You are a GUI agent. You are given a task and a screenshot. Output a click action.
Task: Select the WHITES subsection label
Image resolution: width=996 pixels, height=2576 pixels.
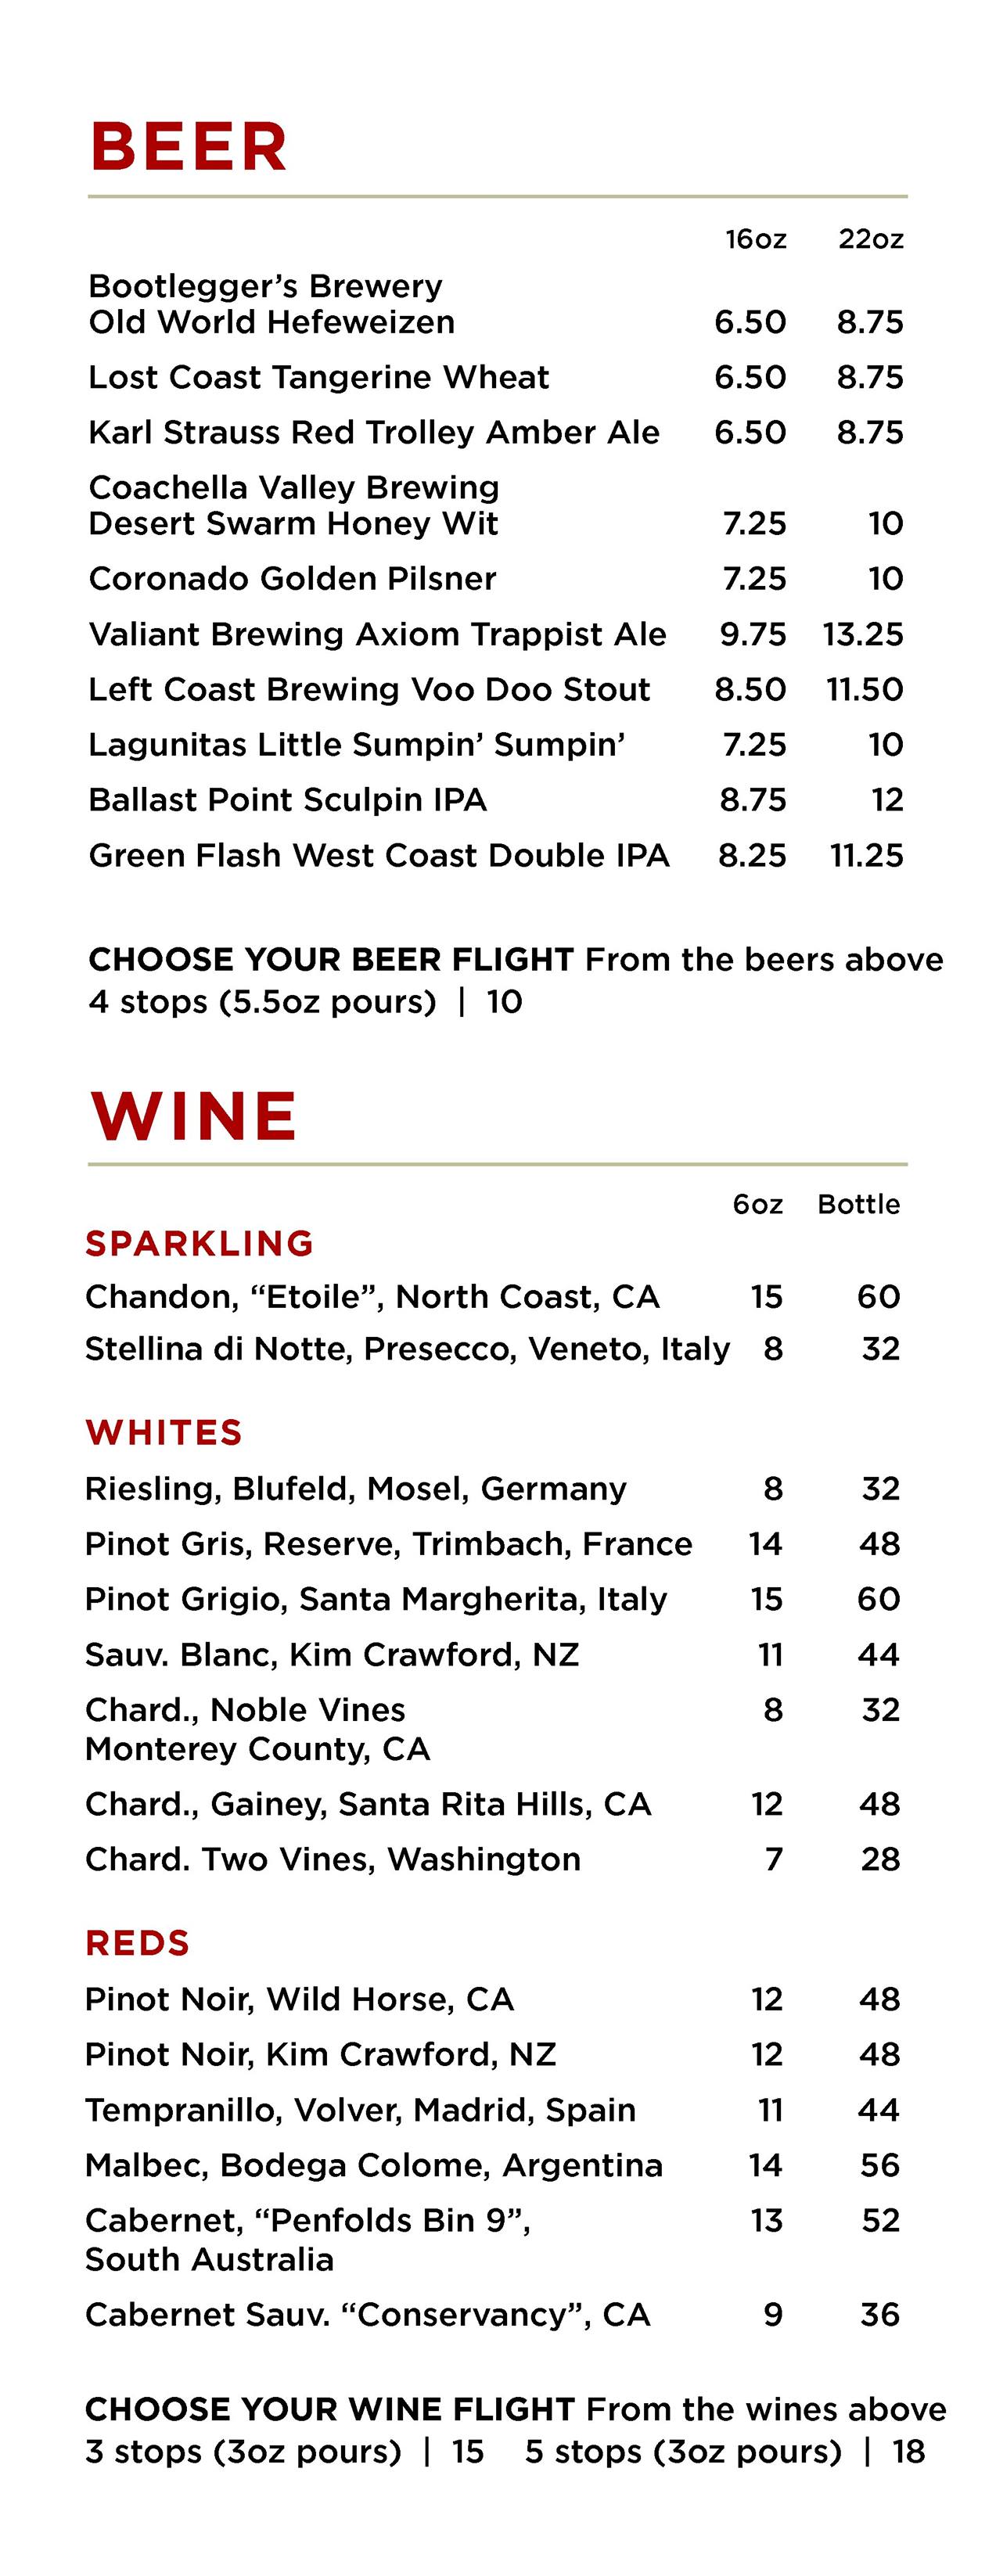click(164, 1432)
